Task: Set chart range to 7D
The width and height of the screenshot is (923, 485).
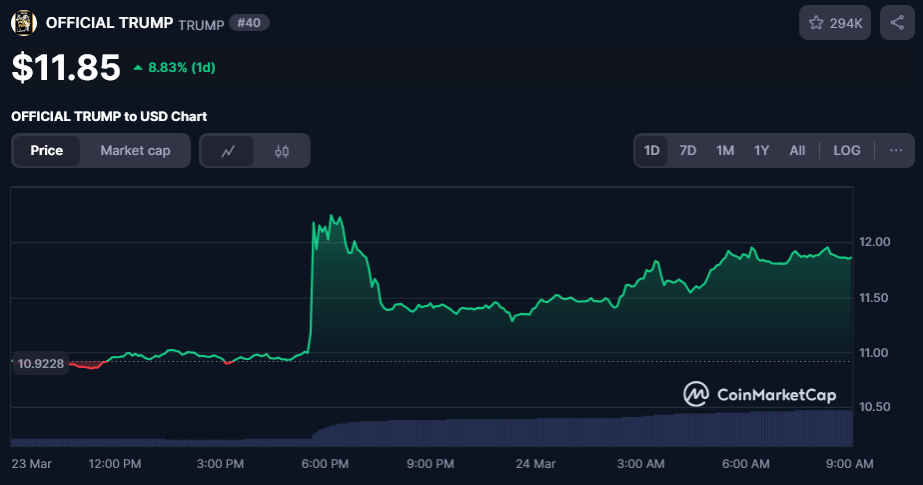Action: point(688,151)
